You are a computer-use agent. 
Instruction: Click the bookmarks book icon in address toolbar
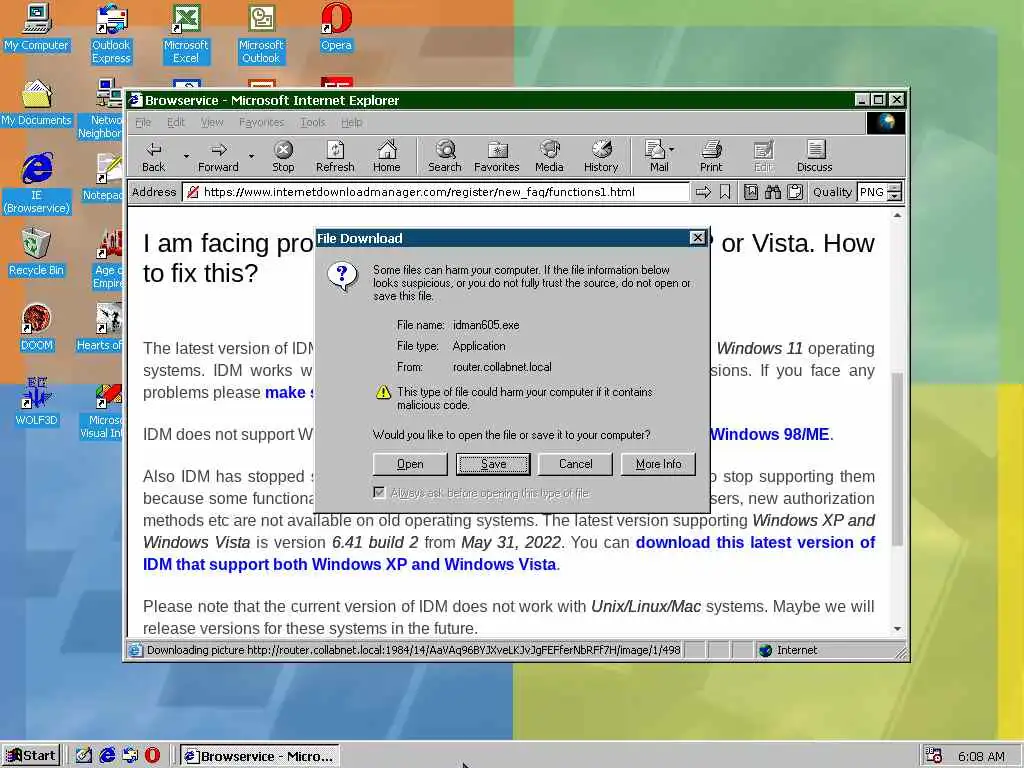click(751, 192)
